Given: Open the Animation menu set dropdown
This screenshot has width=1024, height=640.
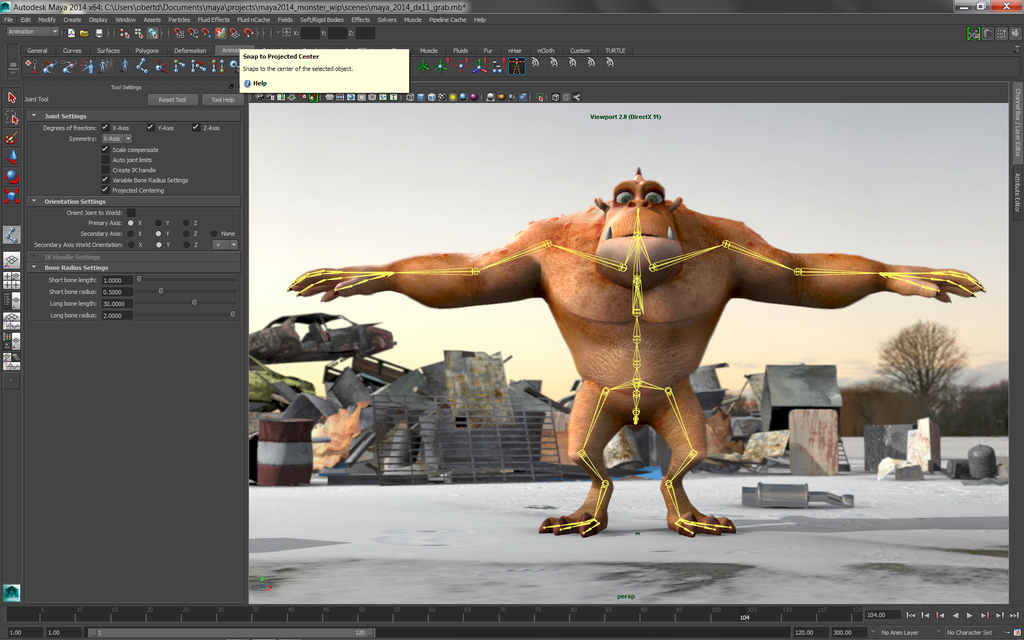Looking at the screenshot, I should (x=33, y=32).
